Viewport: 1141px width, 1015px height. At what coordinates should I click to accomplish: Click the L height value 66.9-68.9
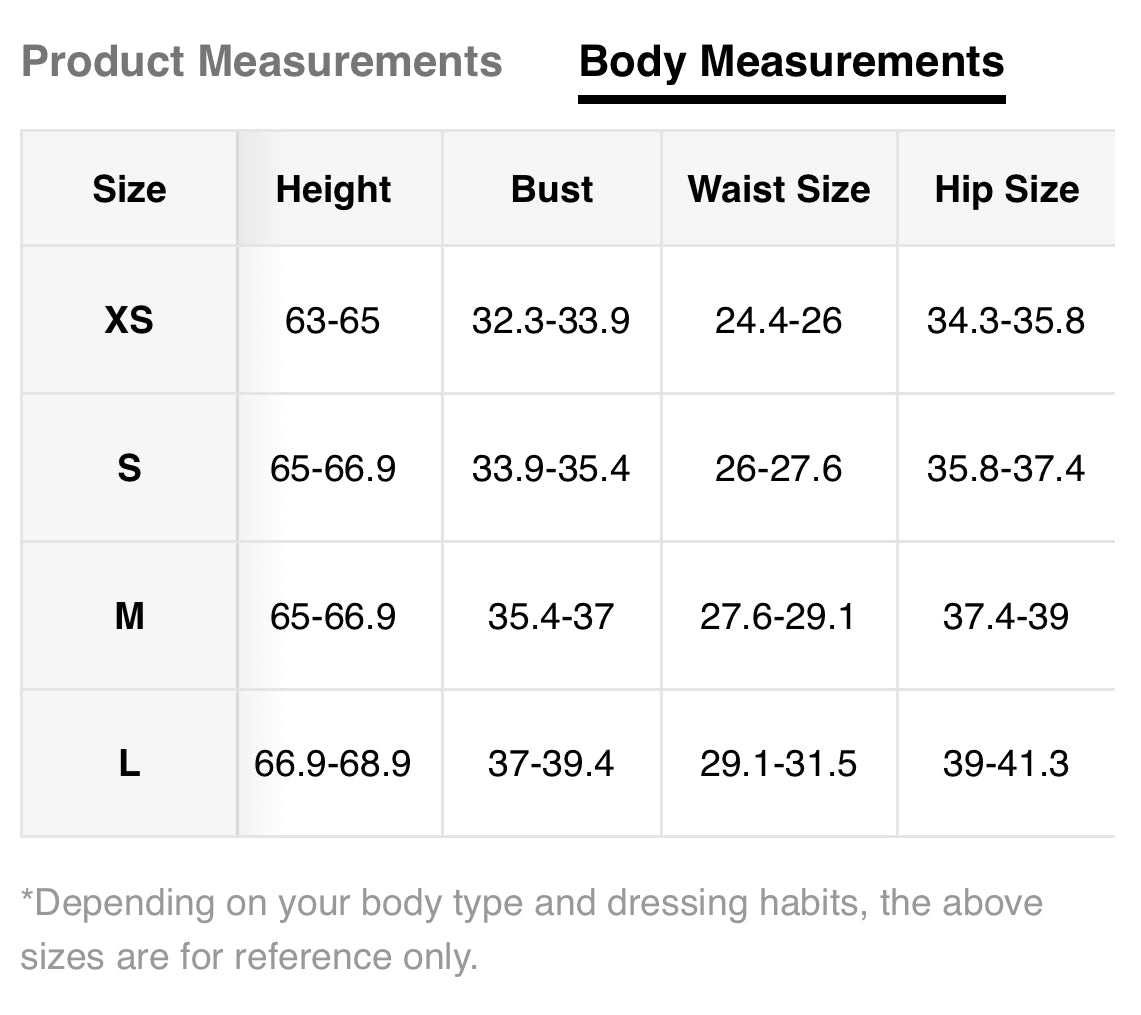[333, 764]
